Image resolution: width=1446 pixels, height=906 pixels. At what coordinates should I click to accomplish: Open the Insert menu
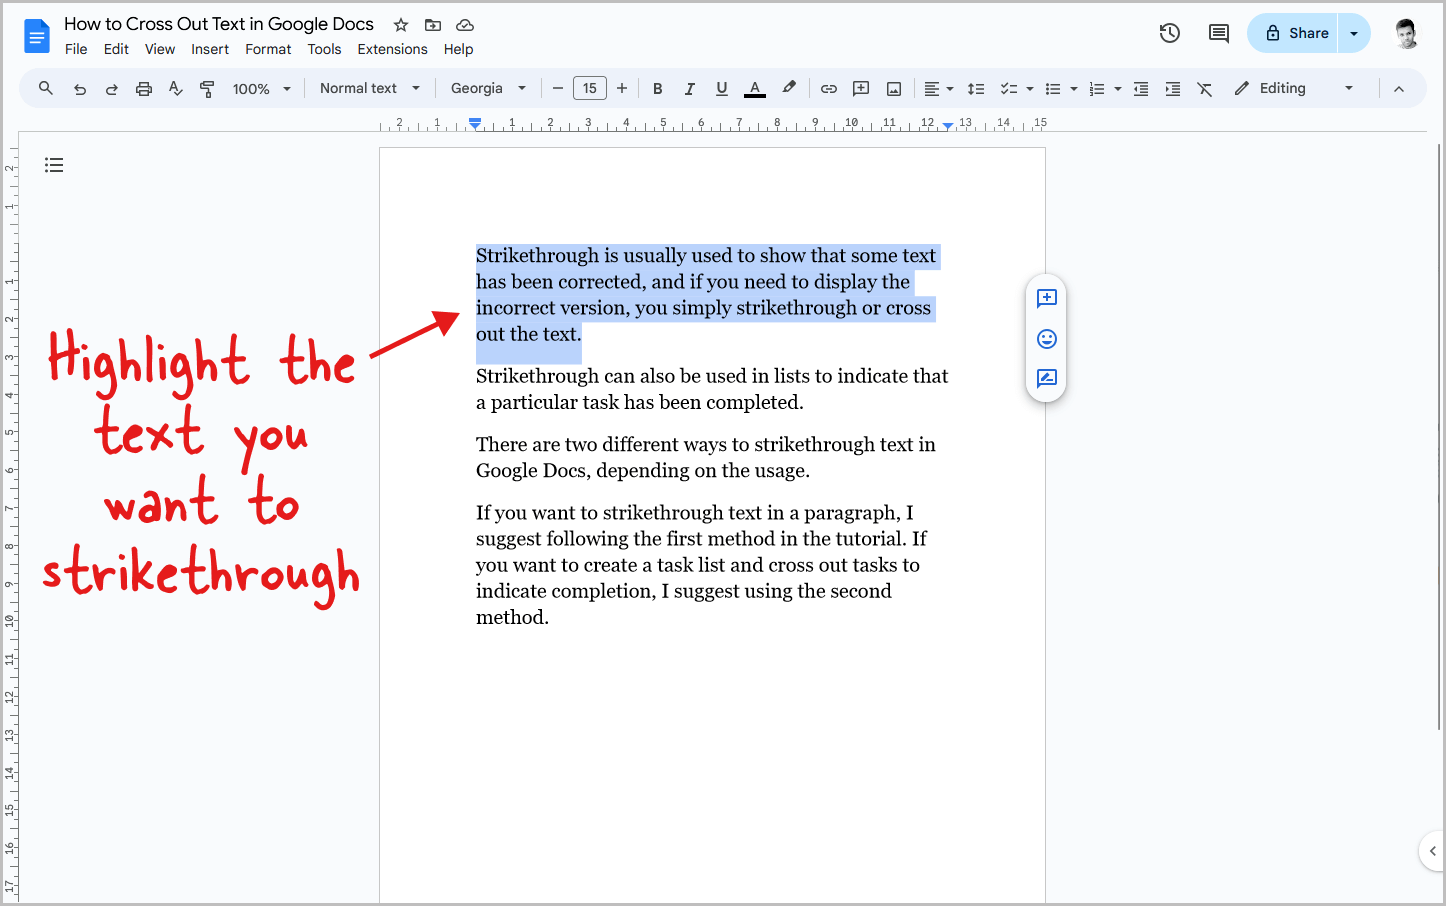[210, 49]
